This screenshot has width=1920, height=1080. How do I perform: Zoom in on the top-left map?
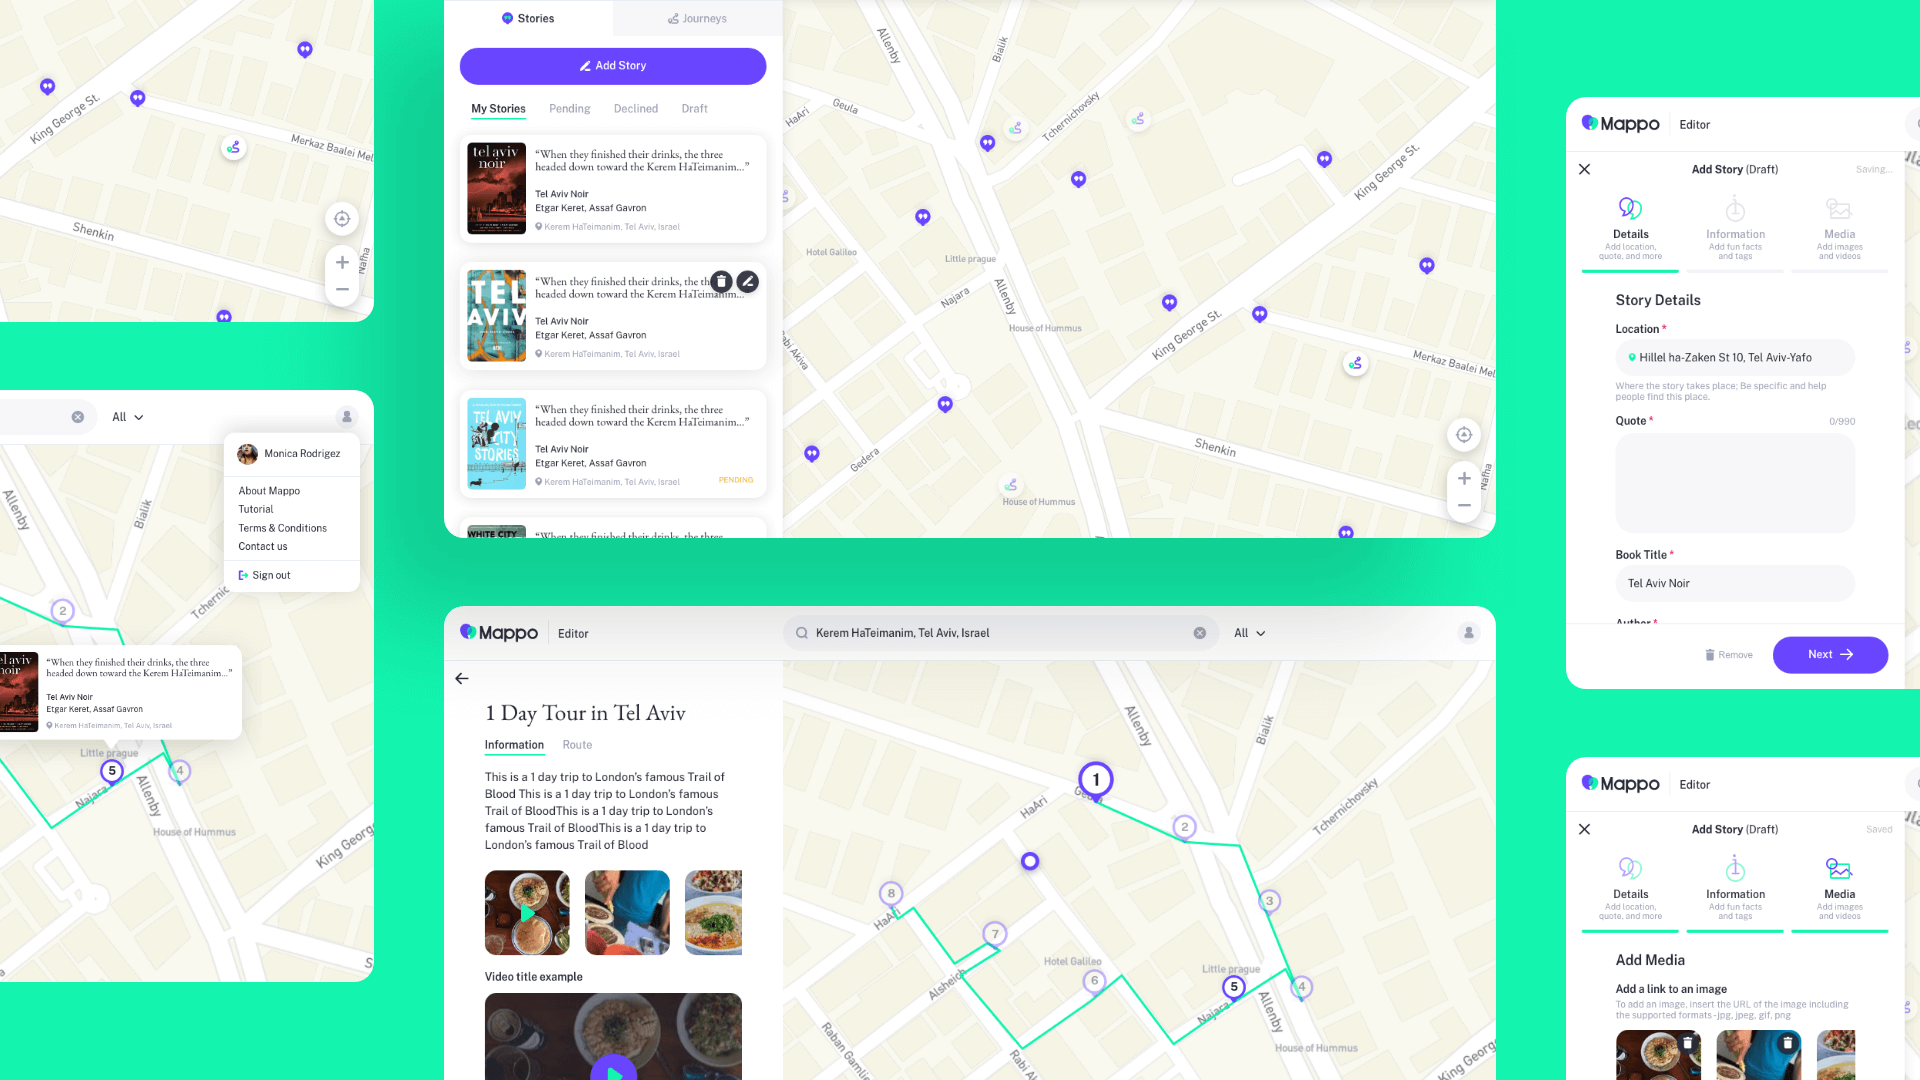tap(342, 262)
